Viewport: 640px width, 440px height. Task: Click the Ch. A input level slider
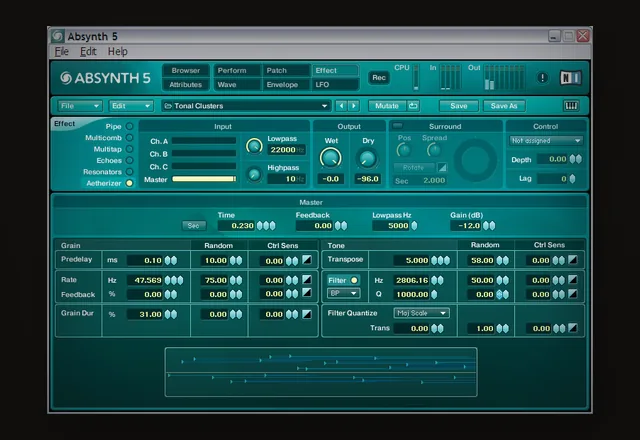(204, 141)
